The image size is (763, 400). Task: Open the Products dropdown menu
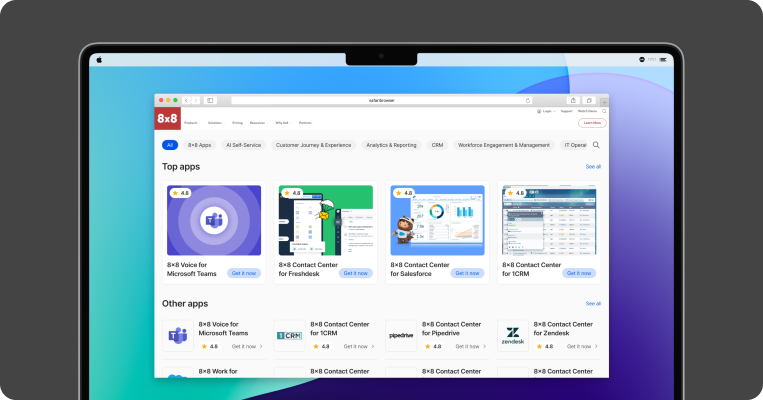tap(192, 123)
